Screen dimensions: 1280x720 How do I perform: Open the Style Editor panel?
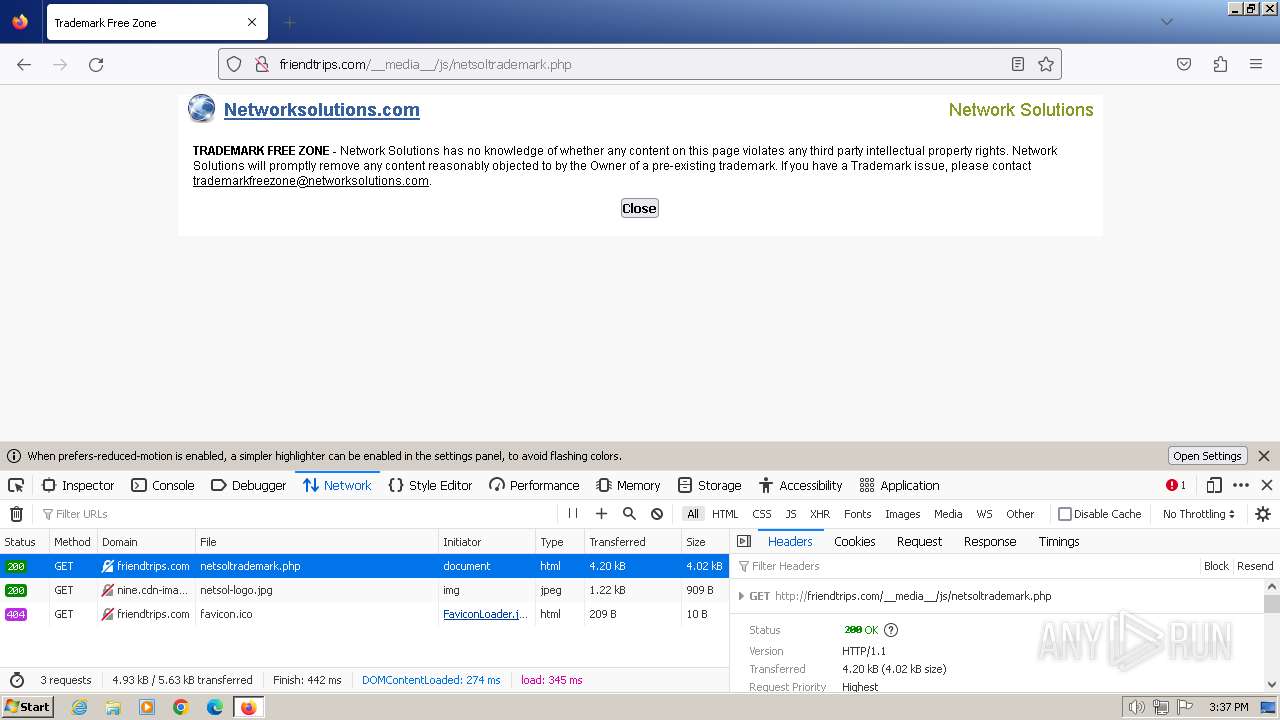click(x=430, y=485)
